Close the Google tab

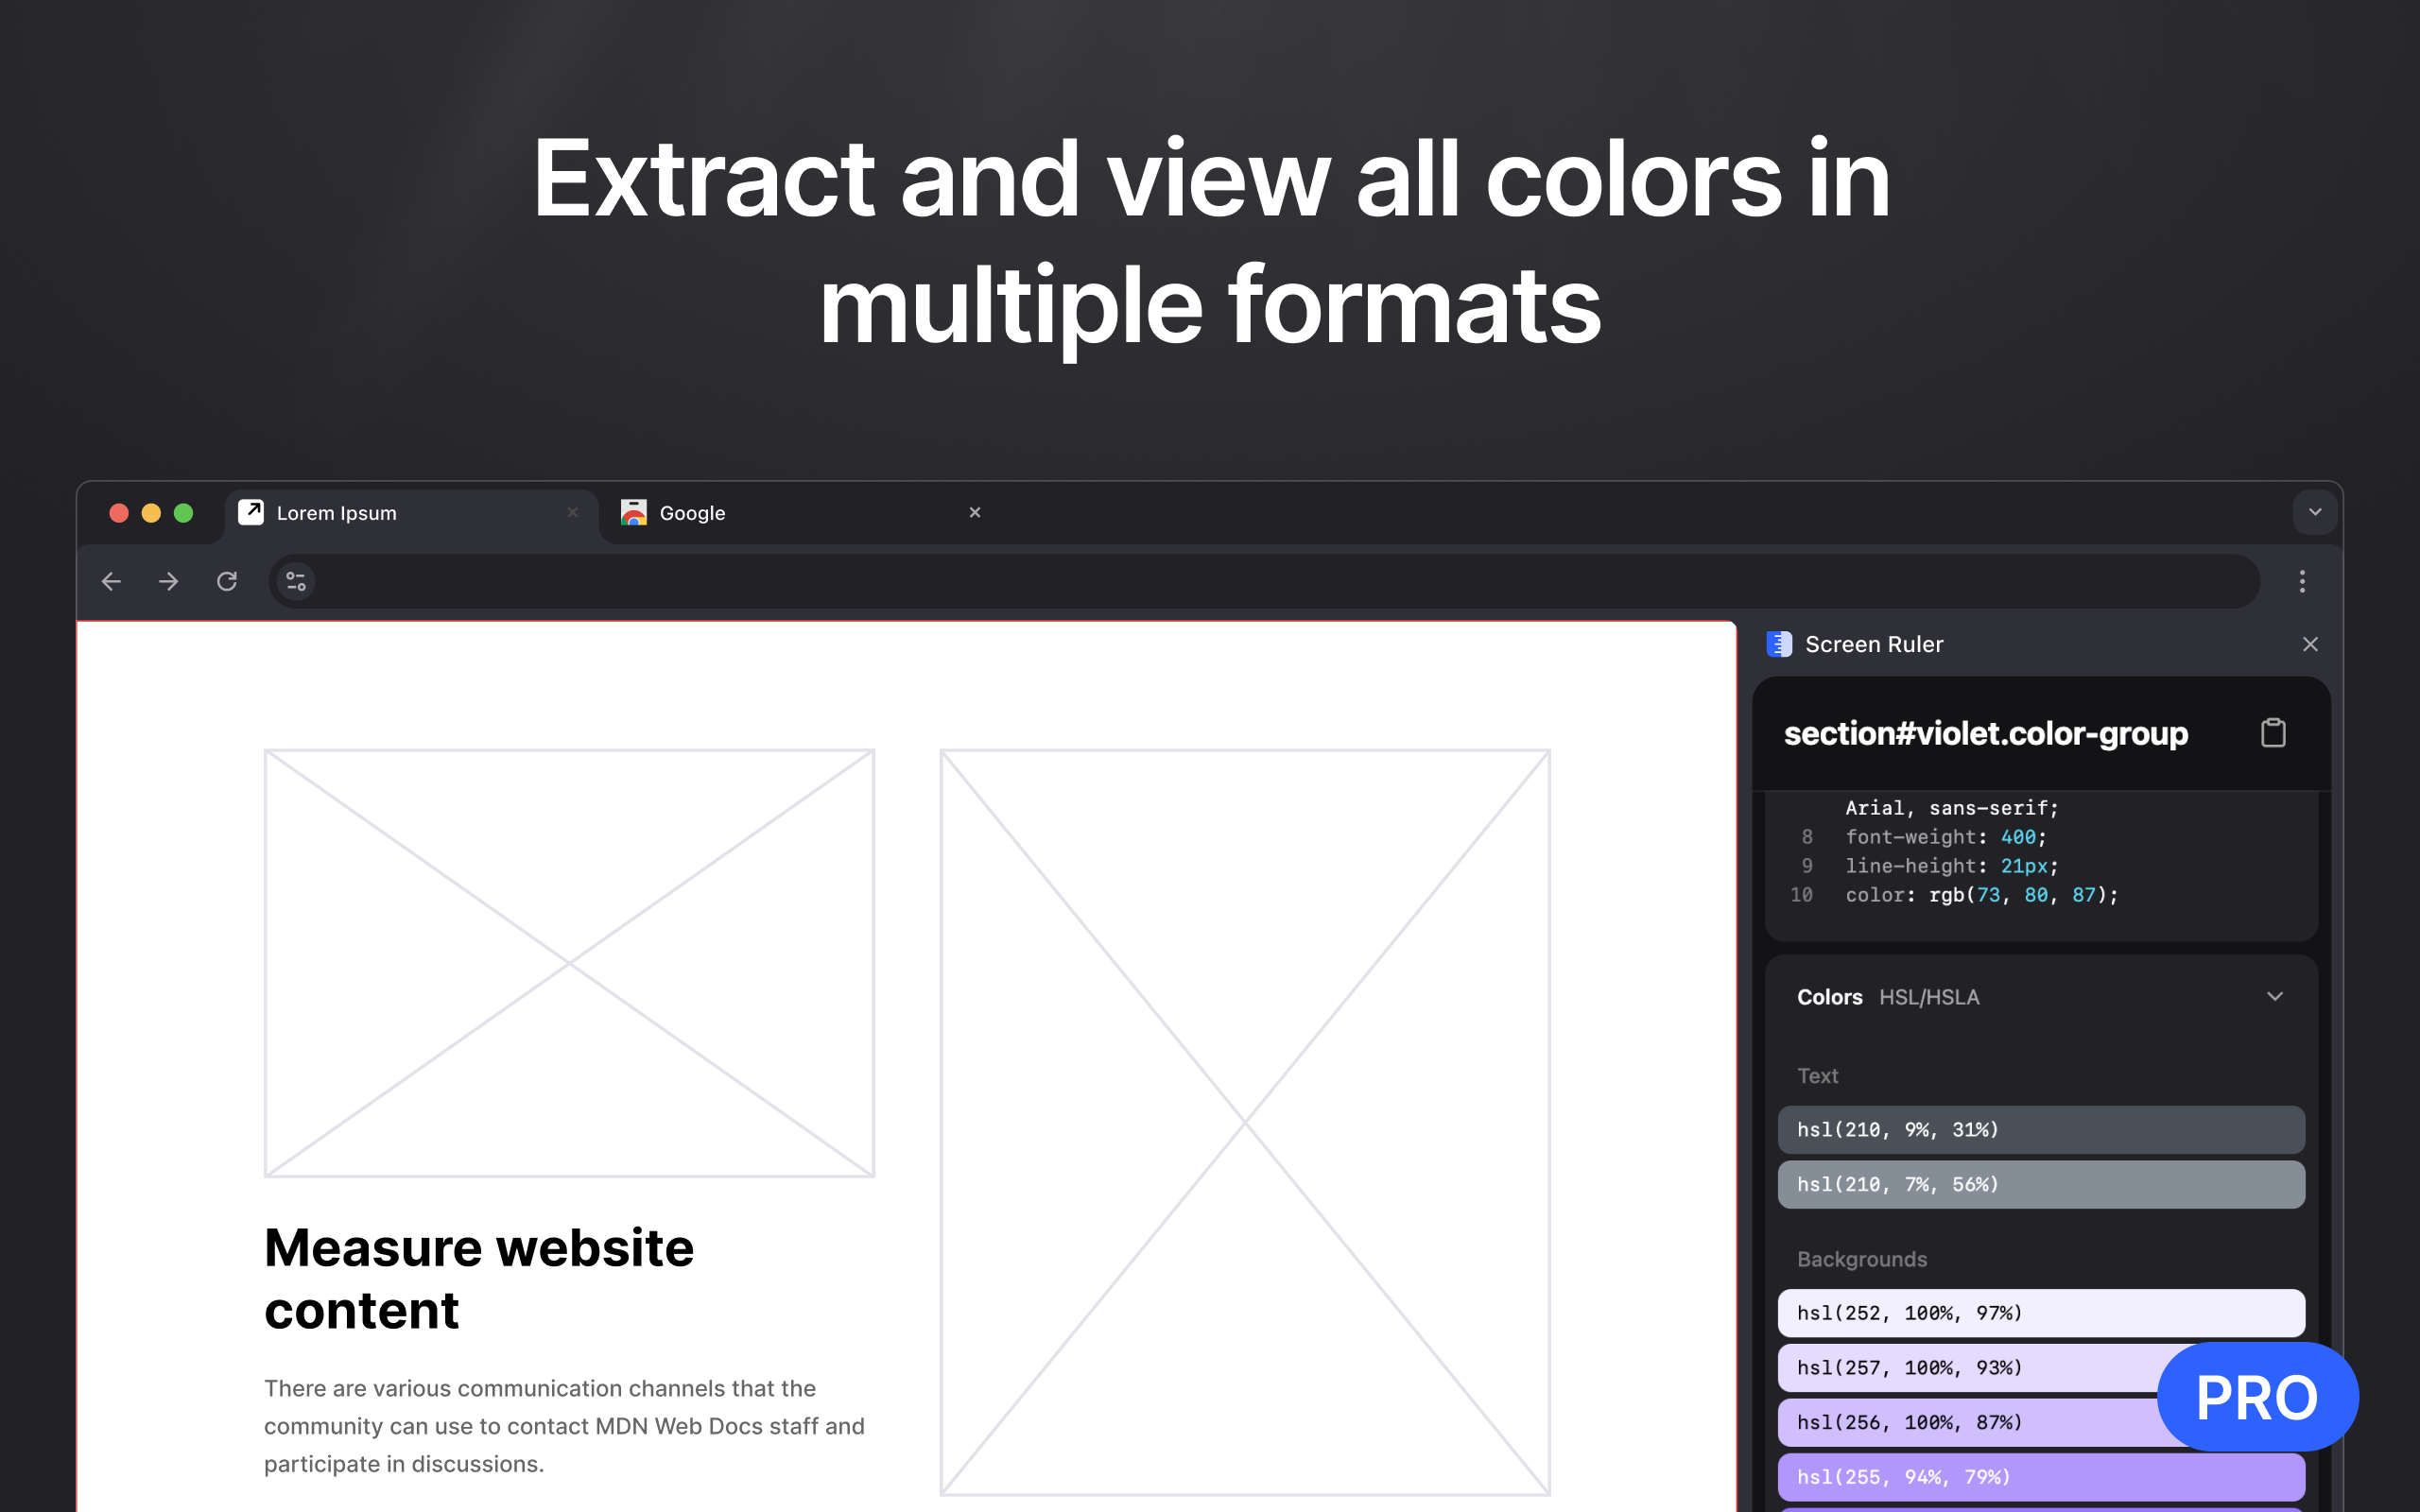(975, 512)
